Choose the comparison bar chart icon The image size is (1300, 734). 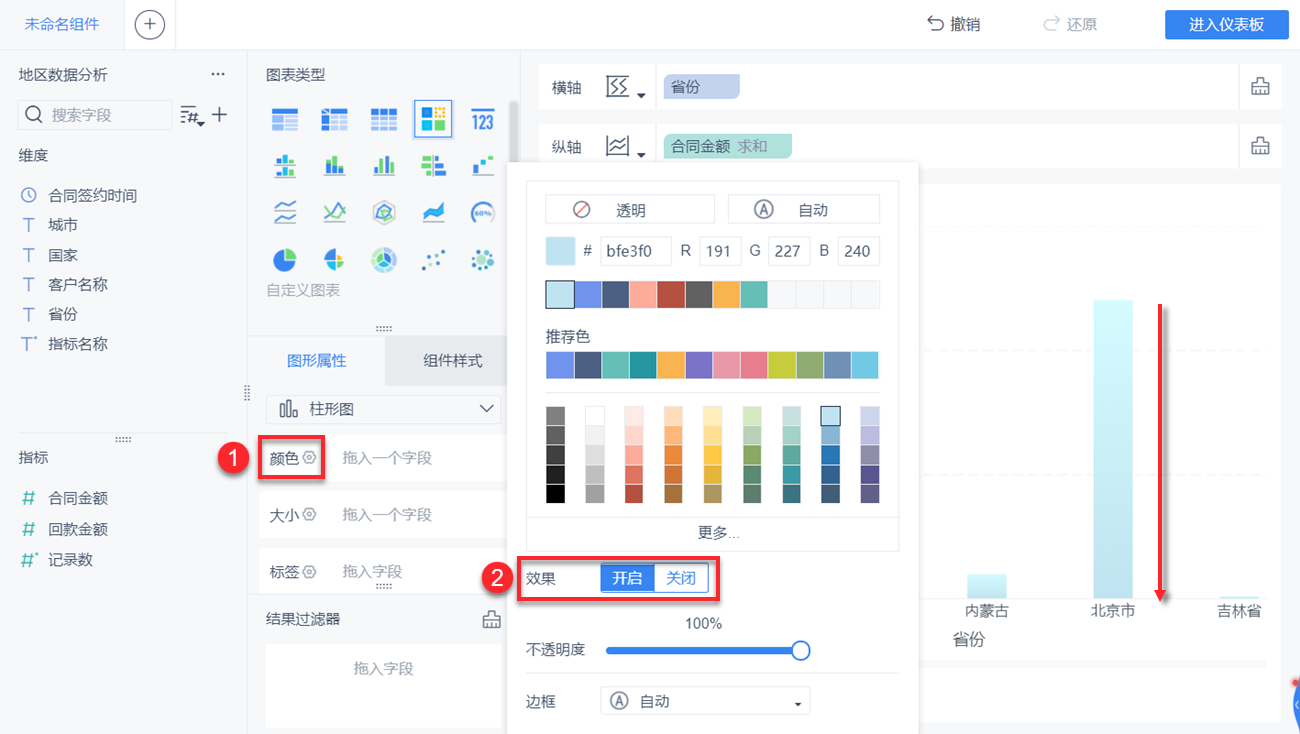[433, 165]
